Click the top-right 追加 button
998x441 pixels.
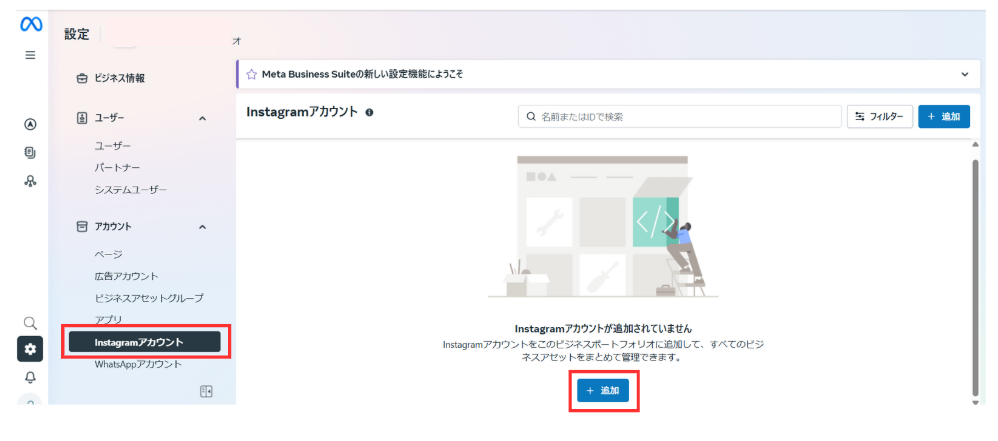(x=944, y=117)
